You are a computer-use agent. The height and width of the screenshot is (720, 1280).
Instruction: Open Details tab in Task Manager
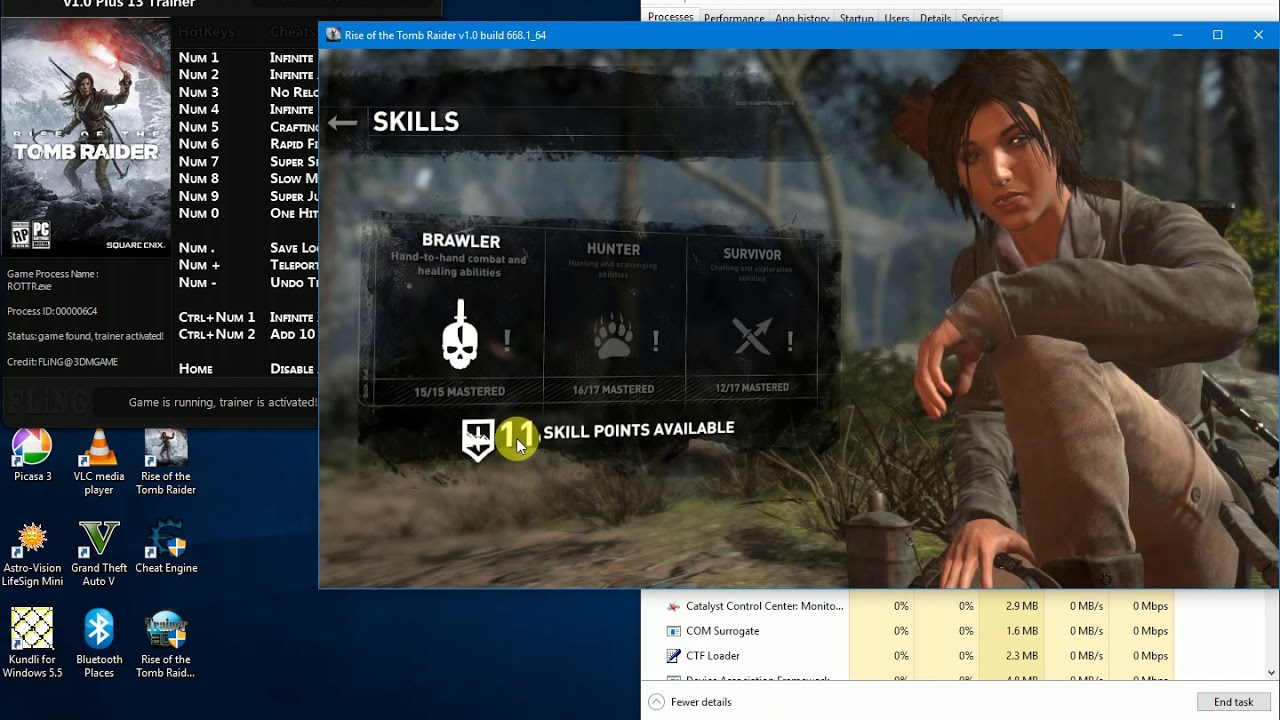935,18
